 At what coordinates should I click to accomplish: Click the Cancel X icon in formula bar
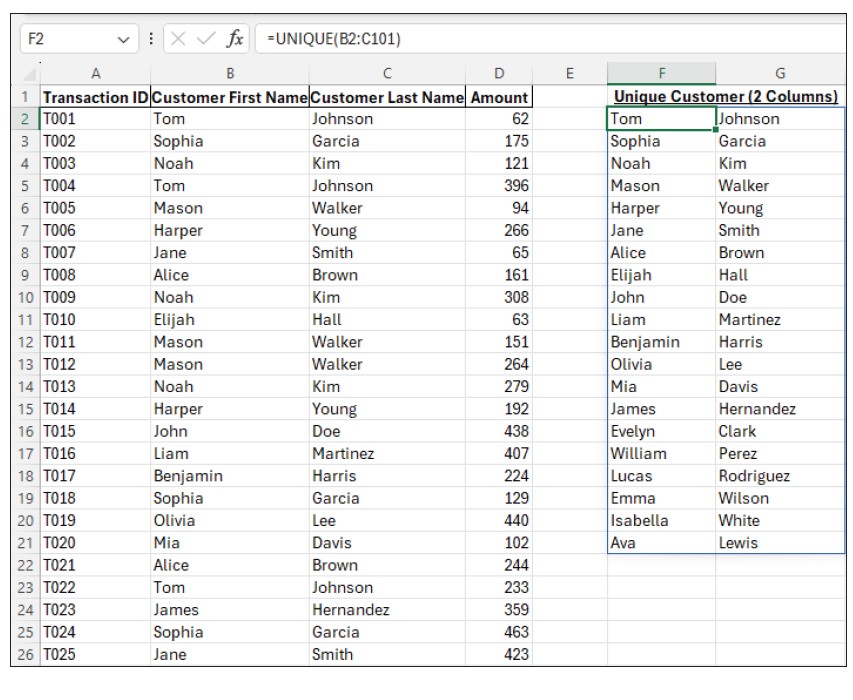pyautogui.click(x=181, y=39)
